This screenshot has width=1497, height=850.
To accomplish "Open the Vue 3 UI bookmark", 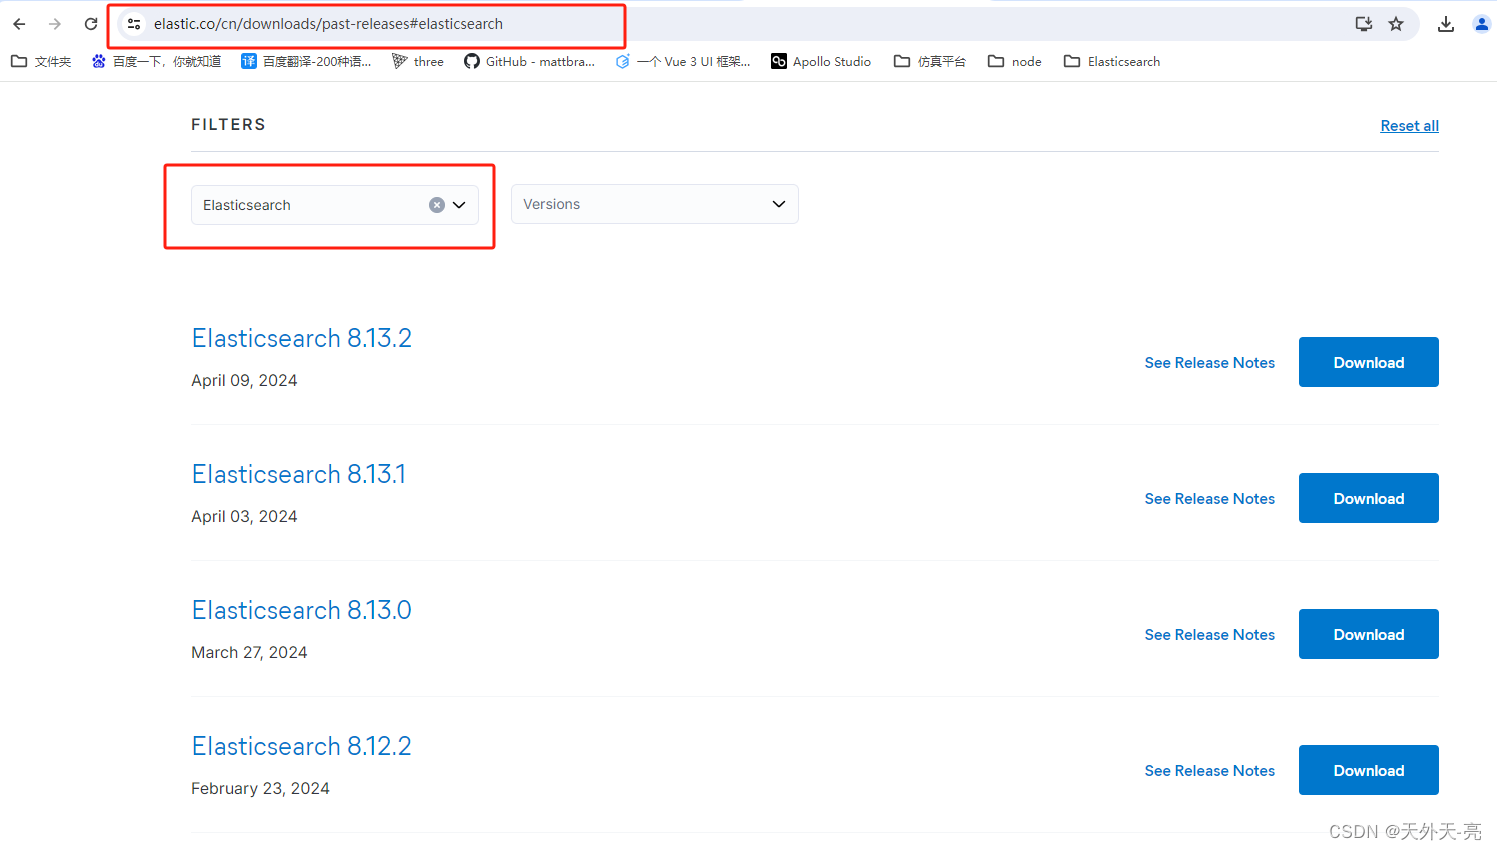I will [683, 62].
